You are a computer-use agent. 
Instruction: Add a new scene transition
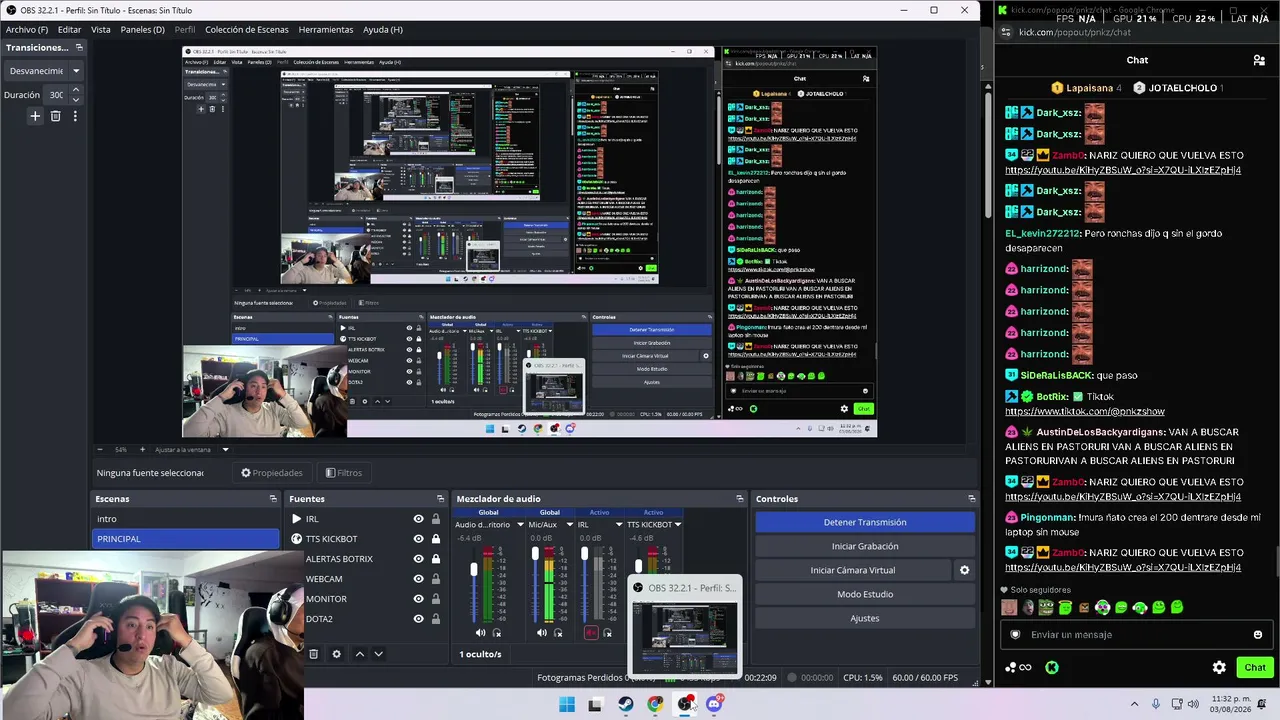[x=35, y=116]
